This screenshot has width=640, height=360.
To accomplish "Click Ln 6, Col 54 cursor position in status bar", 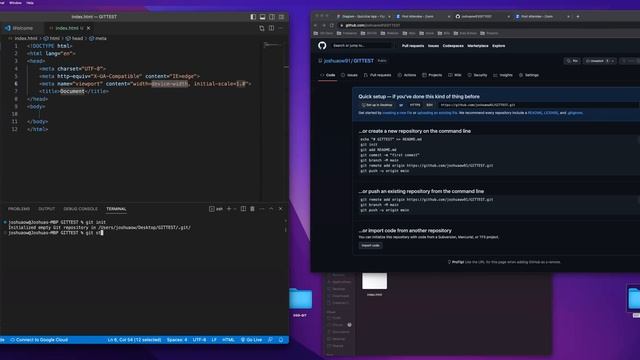I will tap(134, 340).
